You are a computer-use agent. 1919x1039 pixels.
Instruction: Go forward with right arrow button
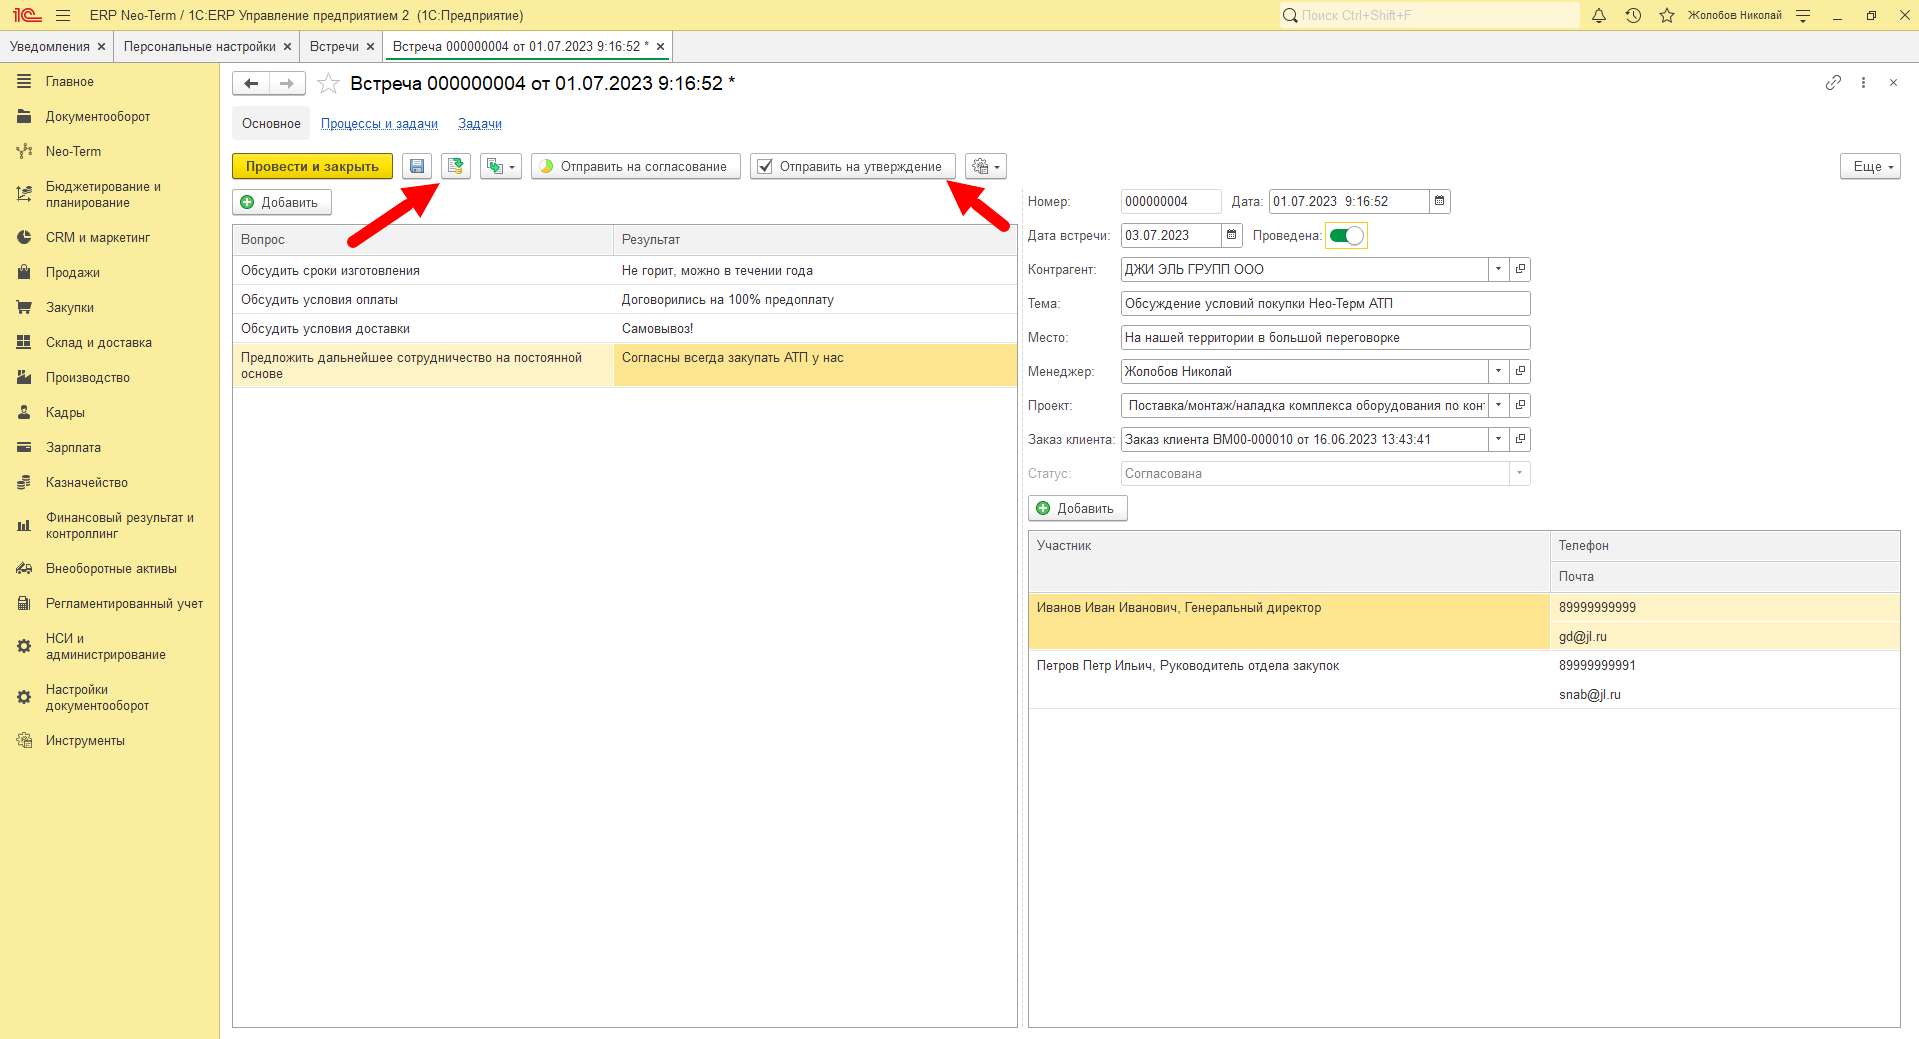click(287, 84)
